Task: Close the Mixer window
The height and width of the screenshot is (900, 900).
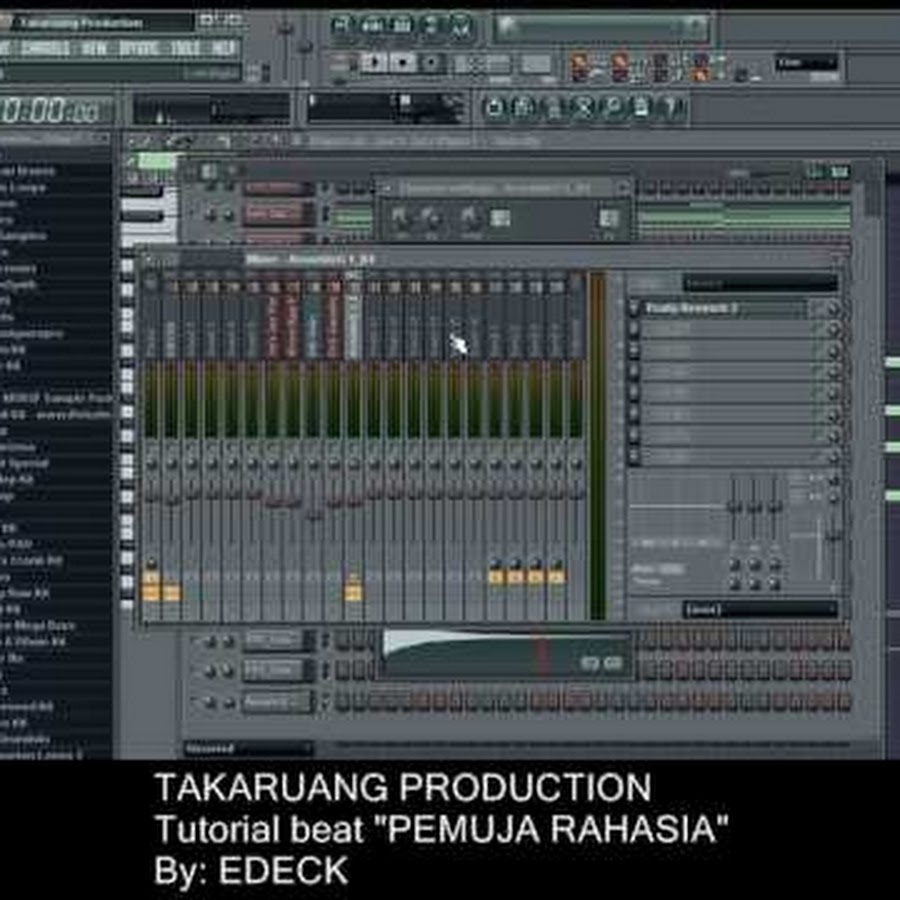Action: (839, 259)
